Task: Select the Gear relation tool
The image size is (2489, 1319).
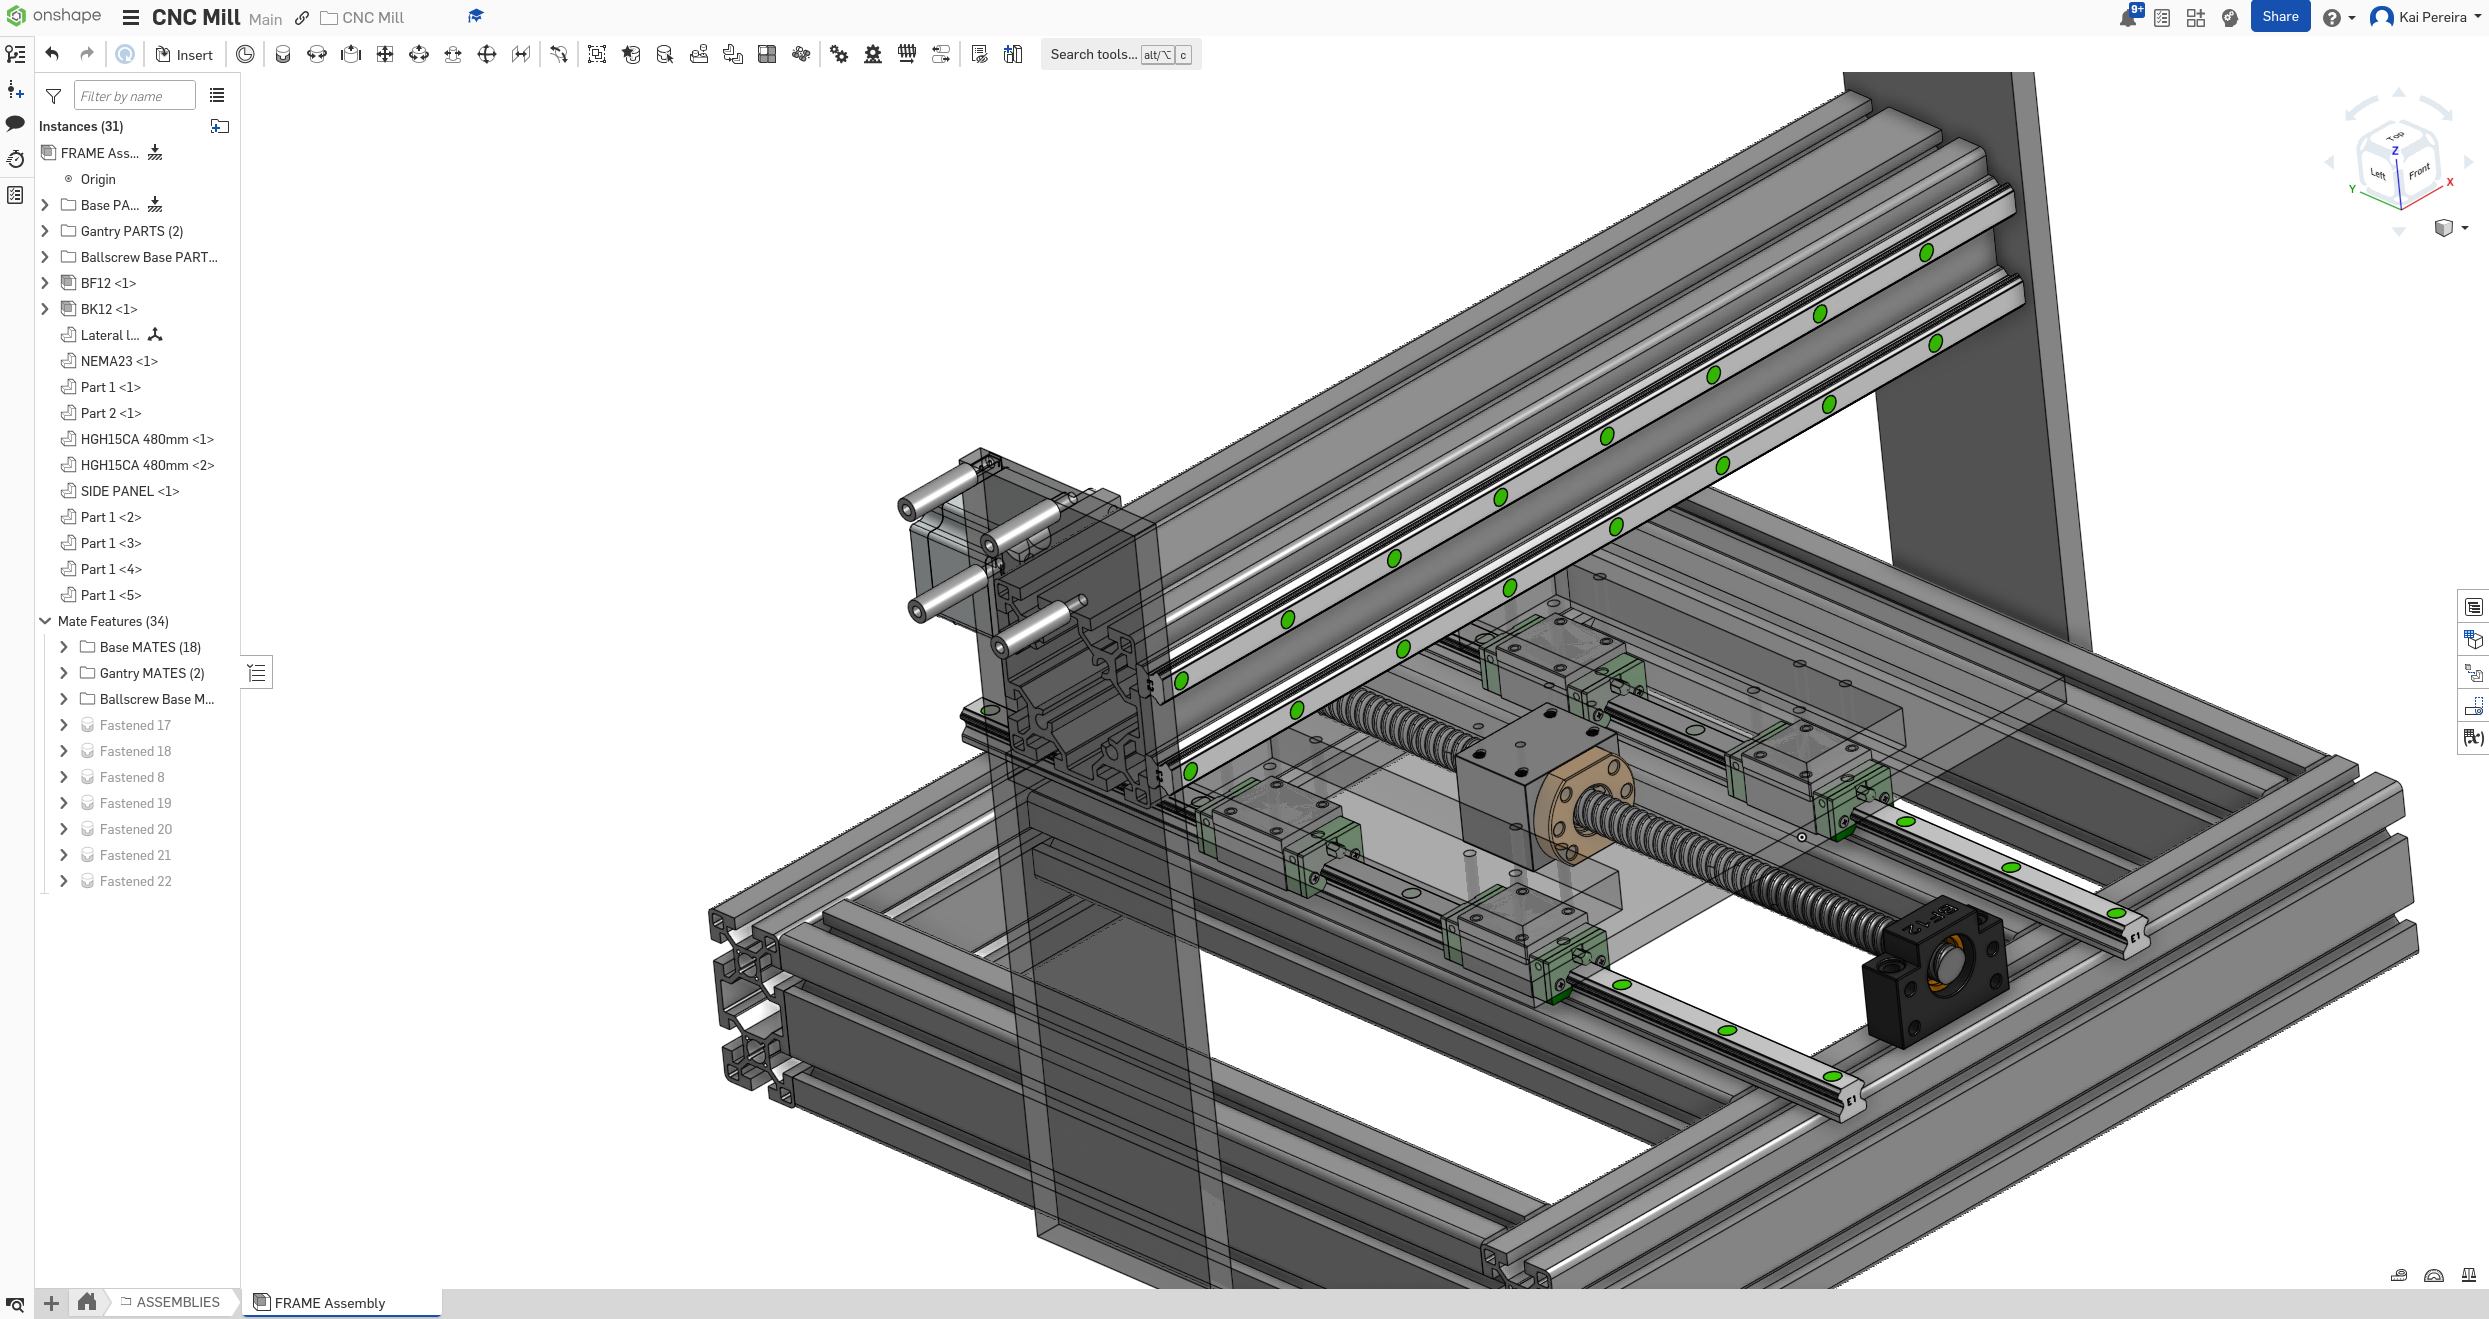Action: (839, 55)
